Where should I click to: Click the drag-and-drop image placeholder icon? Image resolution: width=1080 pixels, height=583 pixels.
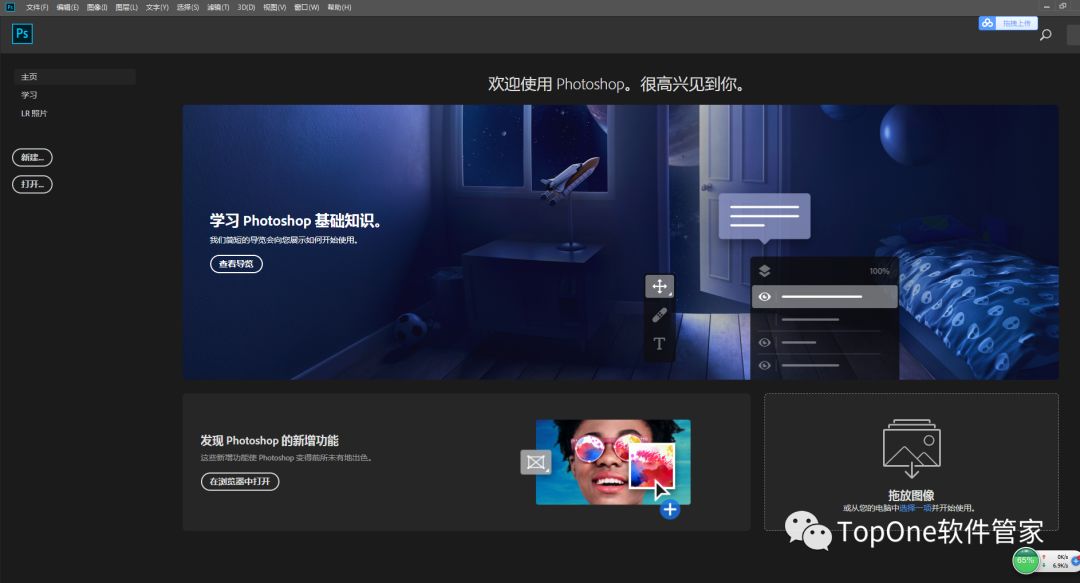pyautogui.click(x=911, y=449)
